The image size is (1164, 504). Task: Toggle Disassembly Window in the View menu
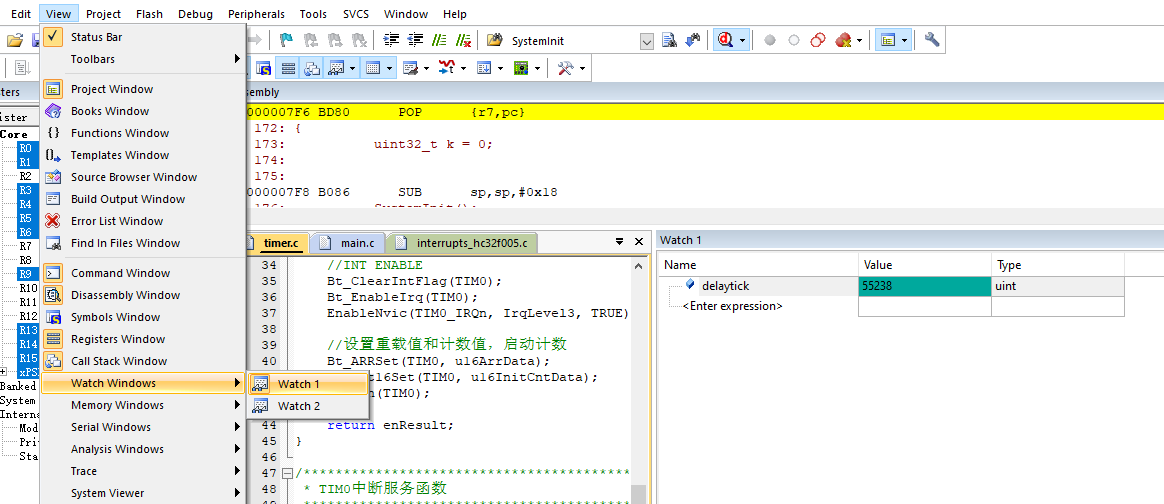tap(143, 295)
